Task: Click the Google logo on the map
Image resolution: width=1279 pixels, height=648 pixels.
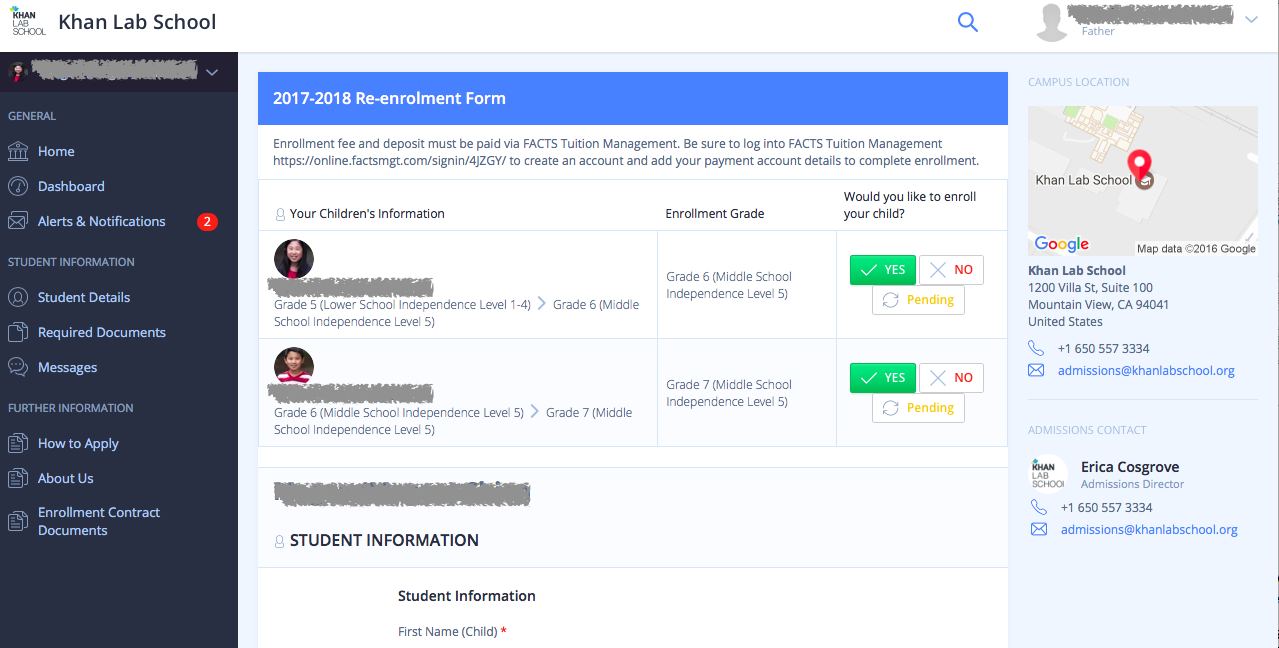Action: pos(1061,244)
